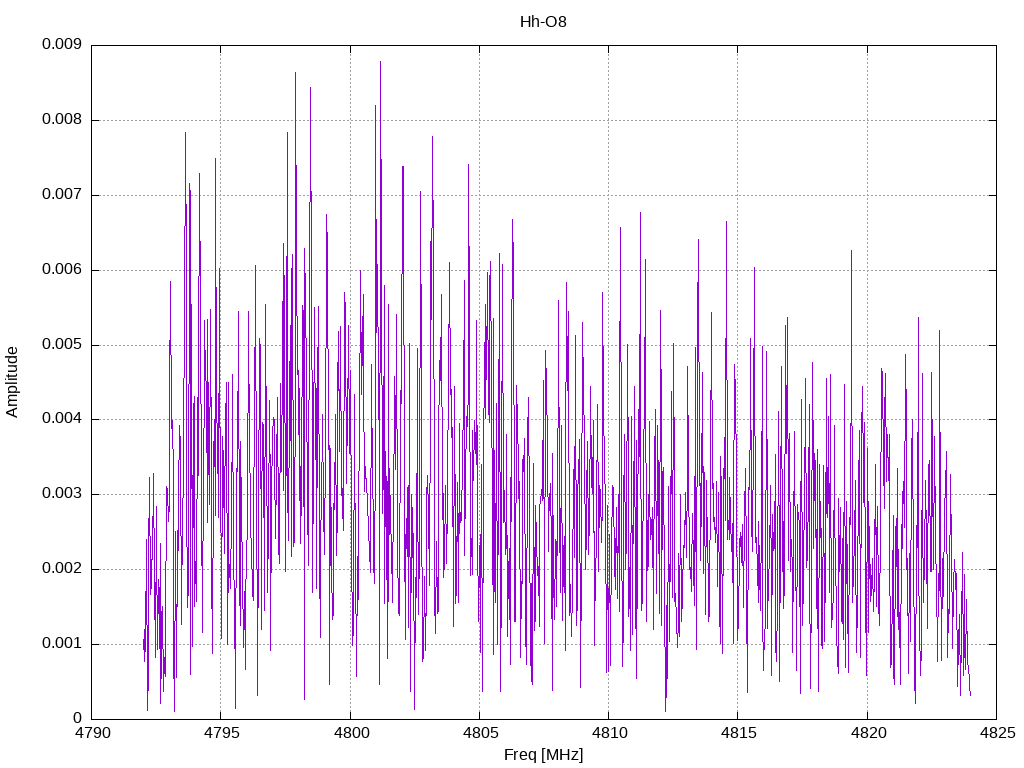Click the 4820 x-axis tick label

868,733
